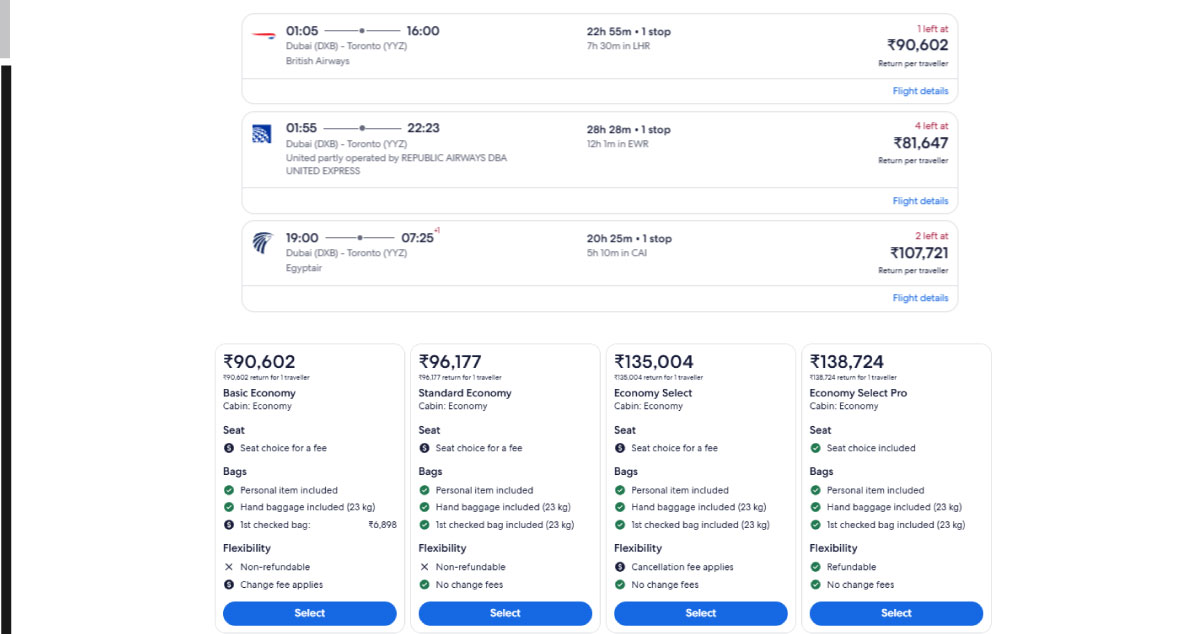Select the Standard Economy fare

505,613
